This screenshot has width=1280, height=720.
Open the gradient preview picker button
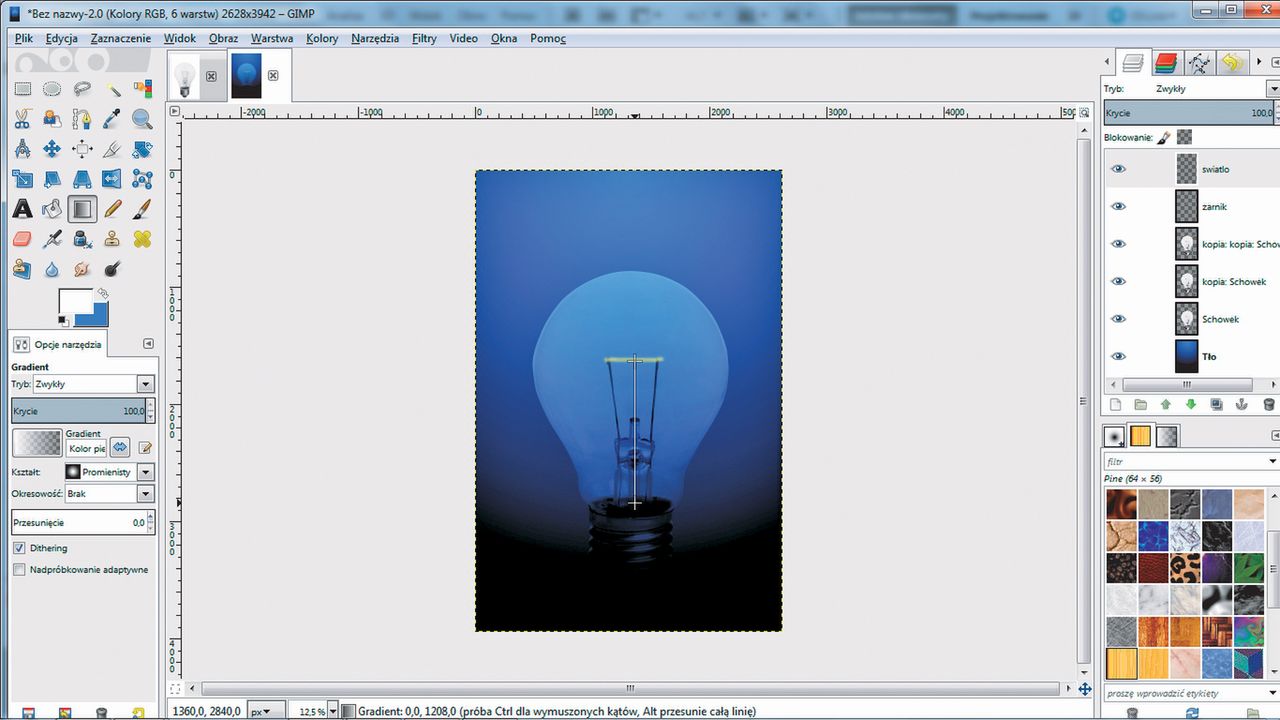pos(37,443)
